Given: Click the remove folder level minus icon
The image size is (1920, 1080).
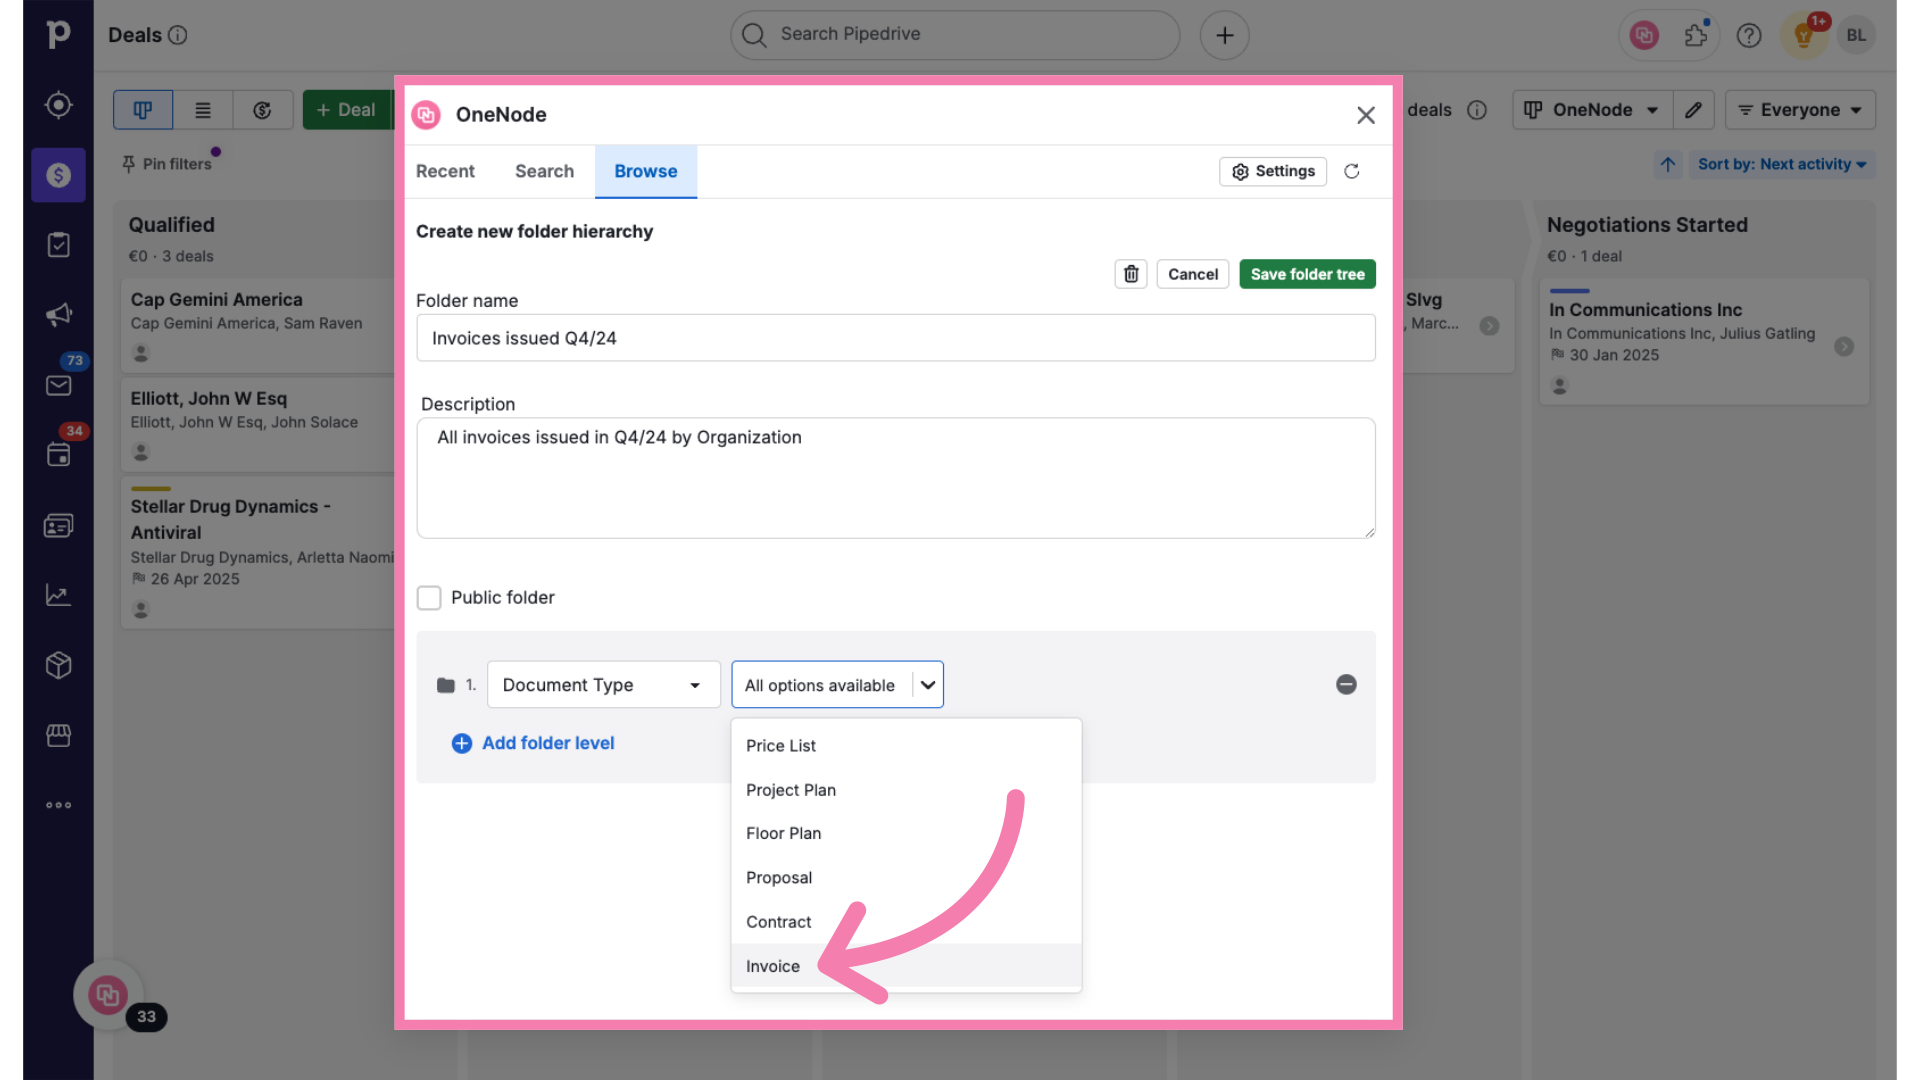Looking at the screenshot, I should pos(1346,684).
